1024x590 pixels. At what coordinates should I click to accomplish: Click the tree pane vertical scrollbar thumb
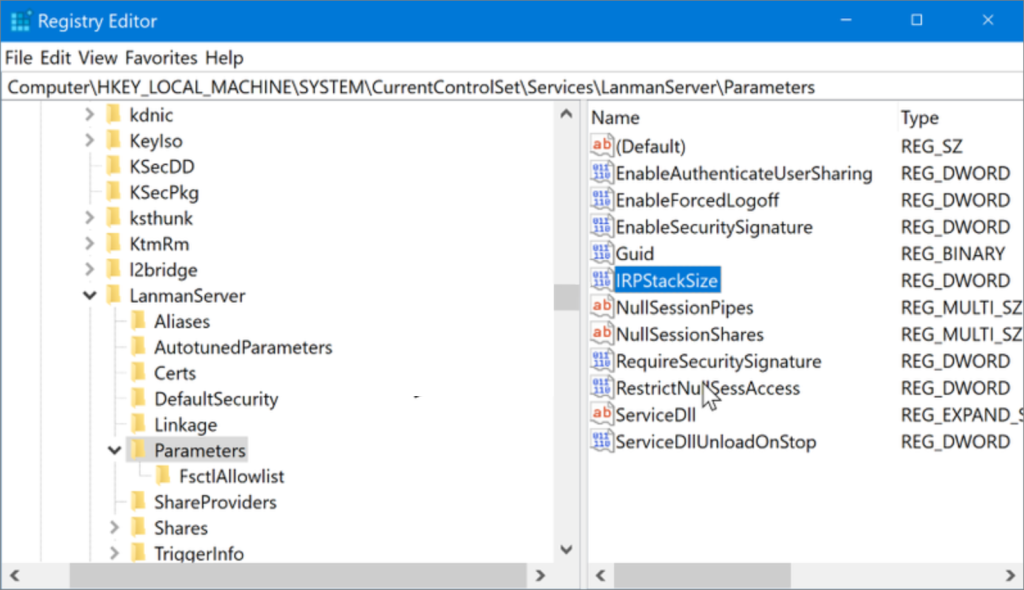[x=566, y=297]
